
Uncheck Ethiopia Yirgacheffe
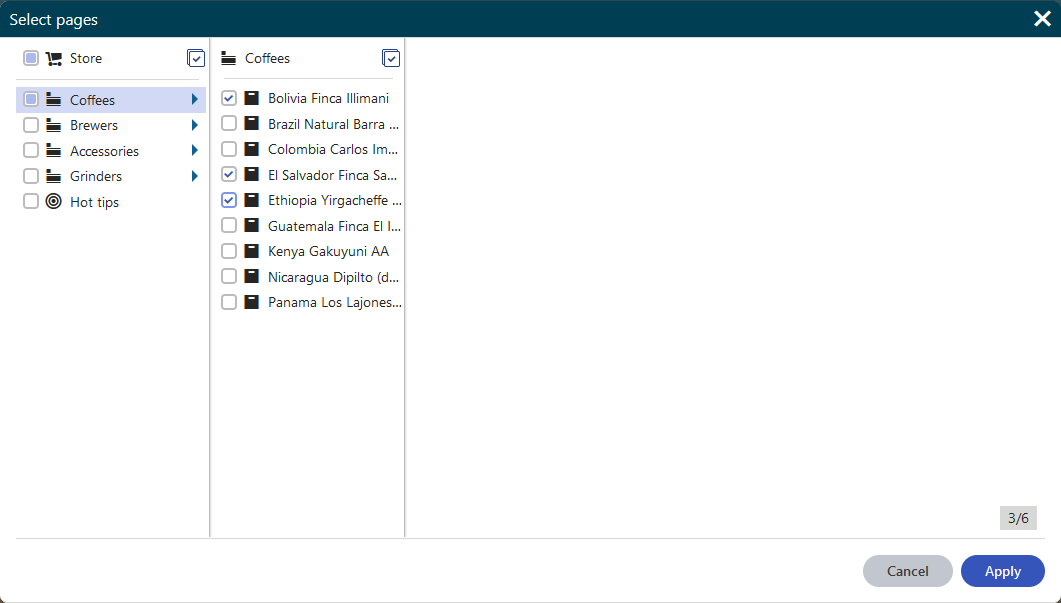pos(228,200)
